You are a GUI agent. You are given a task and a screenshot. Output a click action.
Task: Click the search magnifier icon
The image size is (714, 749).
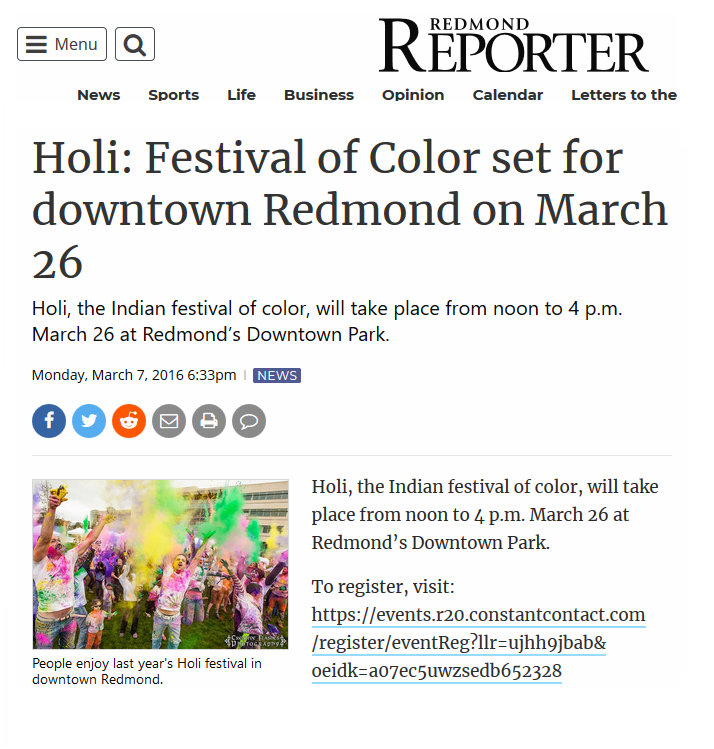135,44
